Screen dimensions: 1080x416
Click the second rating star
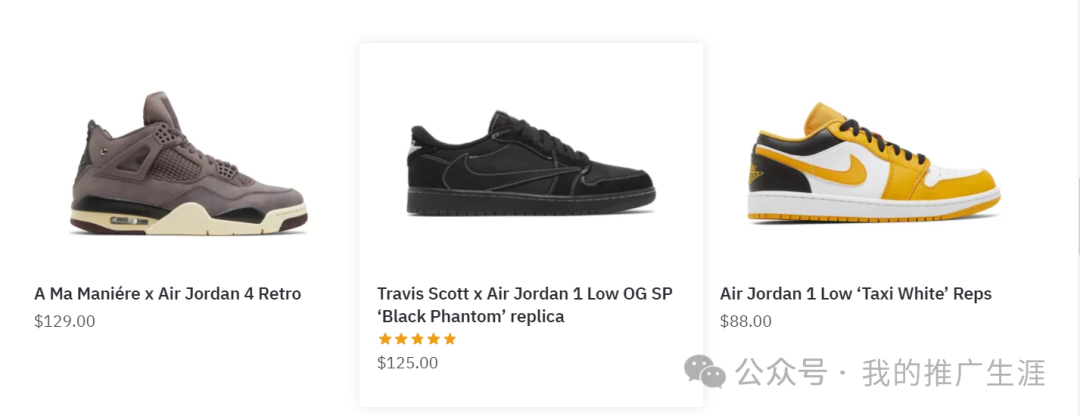pyautogui.click(x=401, y=339)
